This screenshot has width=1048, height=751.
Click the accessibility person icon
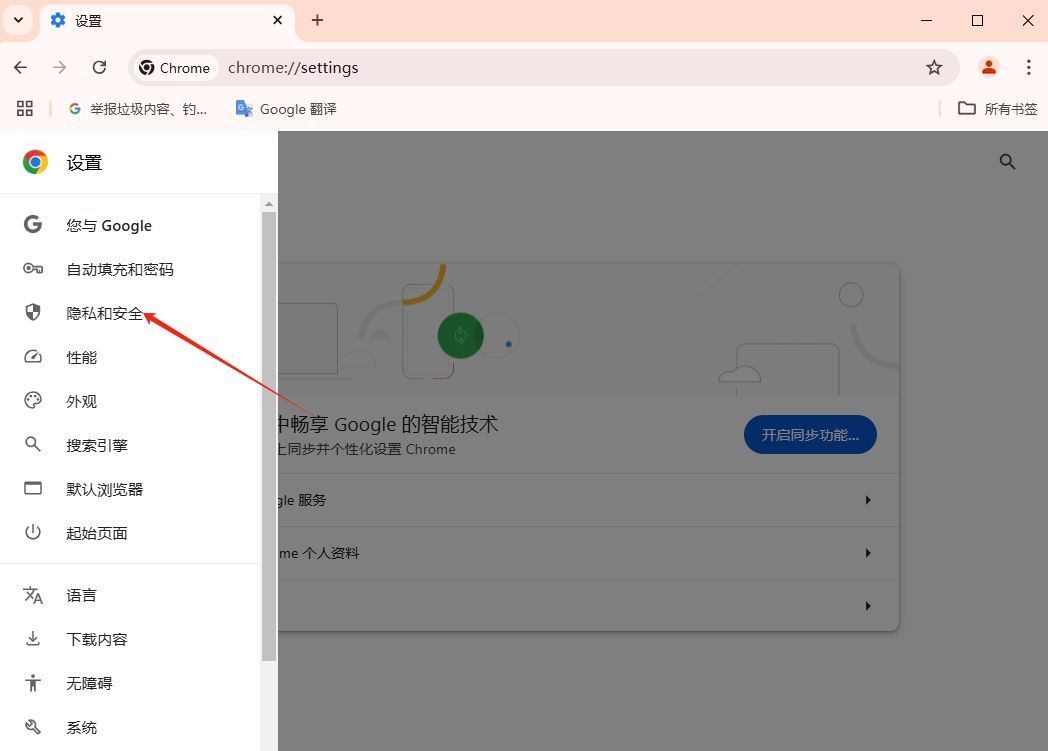click(33, 683)
